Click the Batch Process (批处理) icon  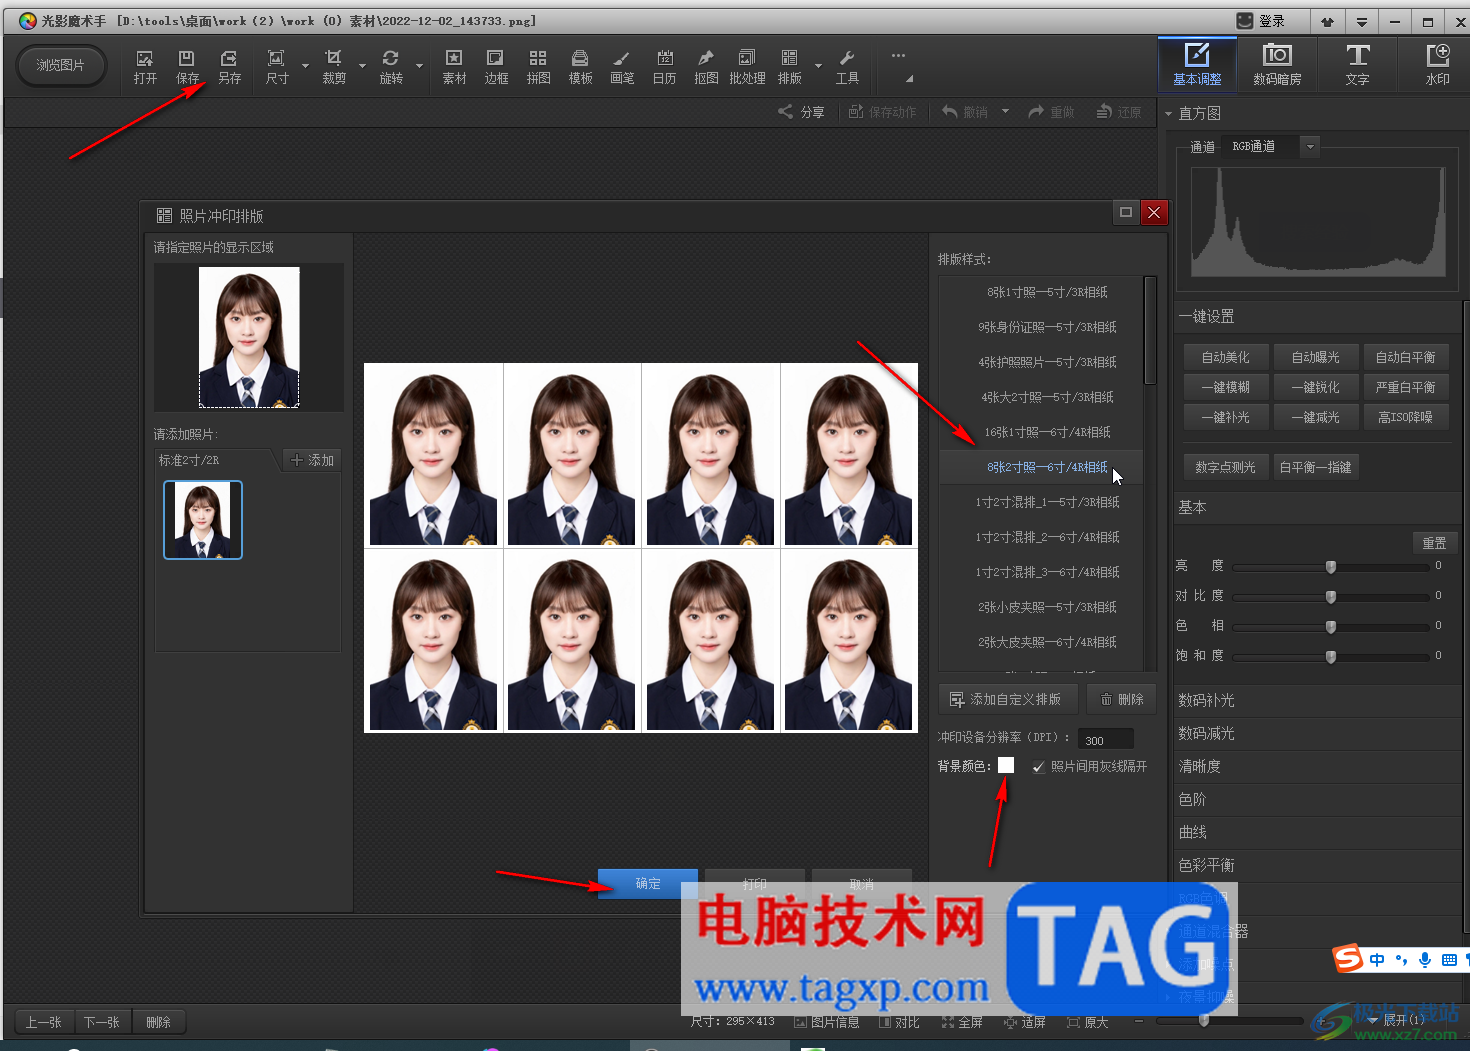tap(747, 66)
